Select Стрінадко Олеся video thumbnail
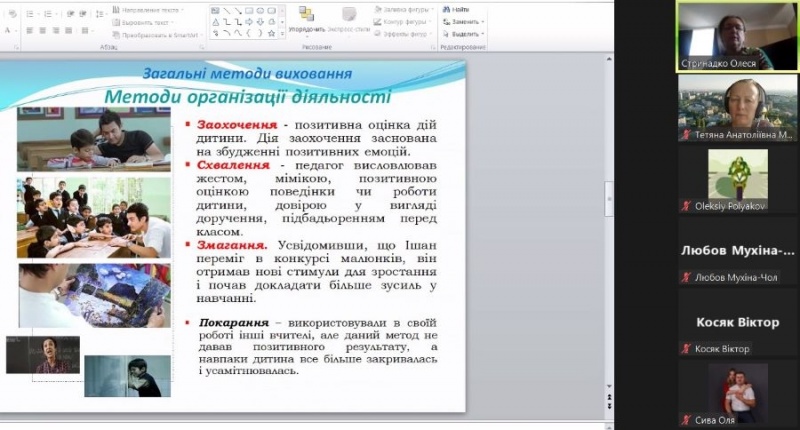Image resolution: width=800 pixels, height=430 pixels. click(737, 35)
